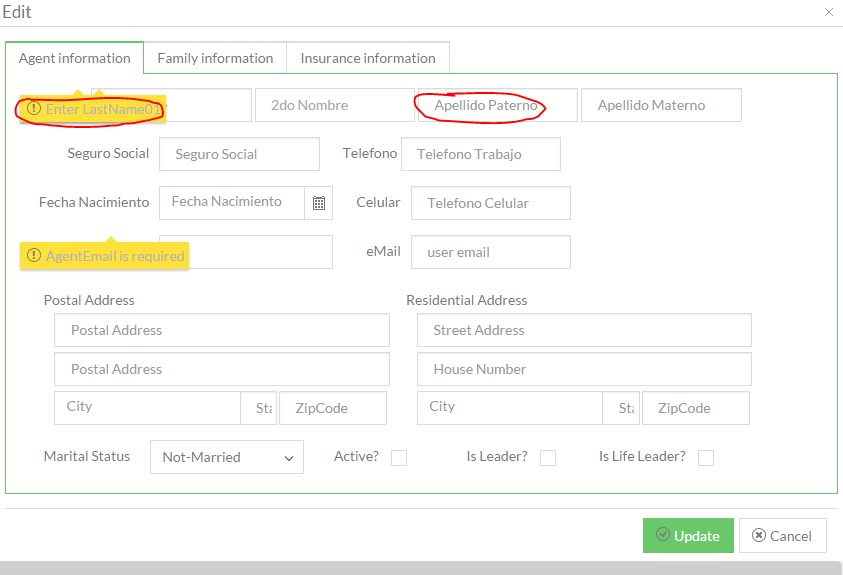Click the Seguro Social input field

[239, 154]
